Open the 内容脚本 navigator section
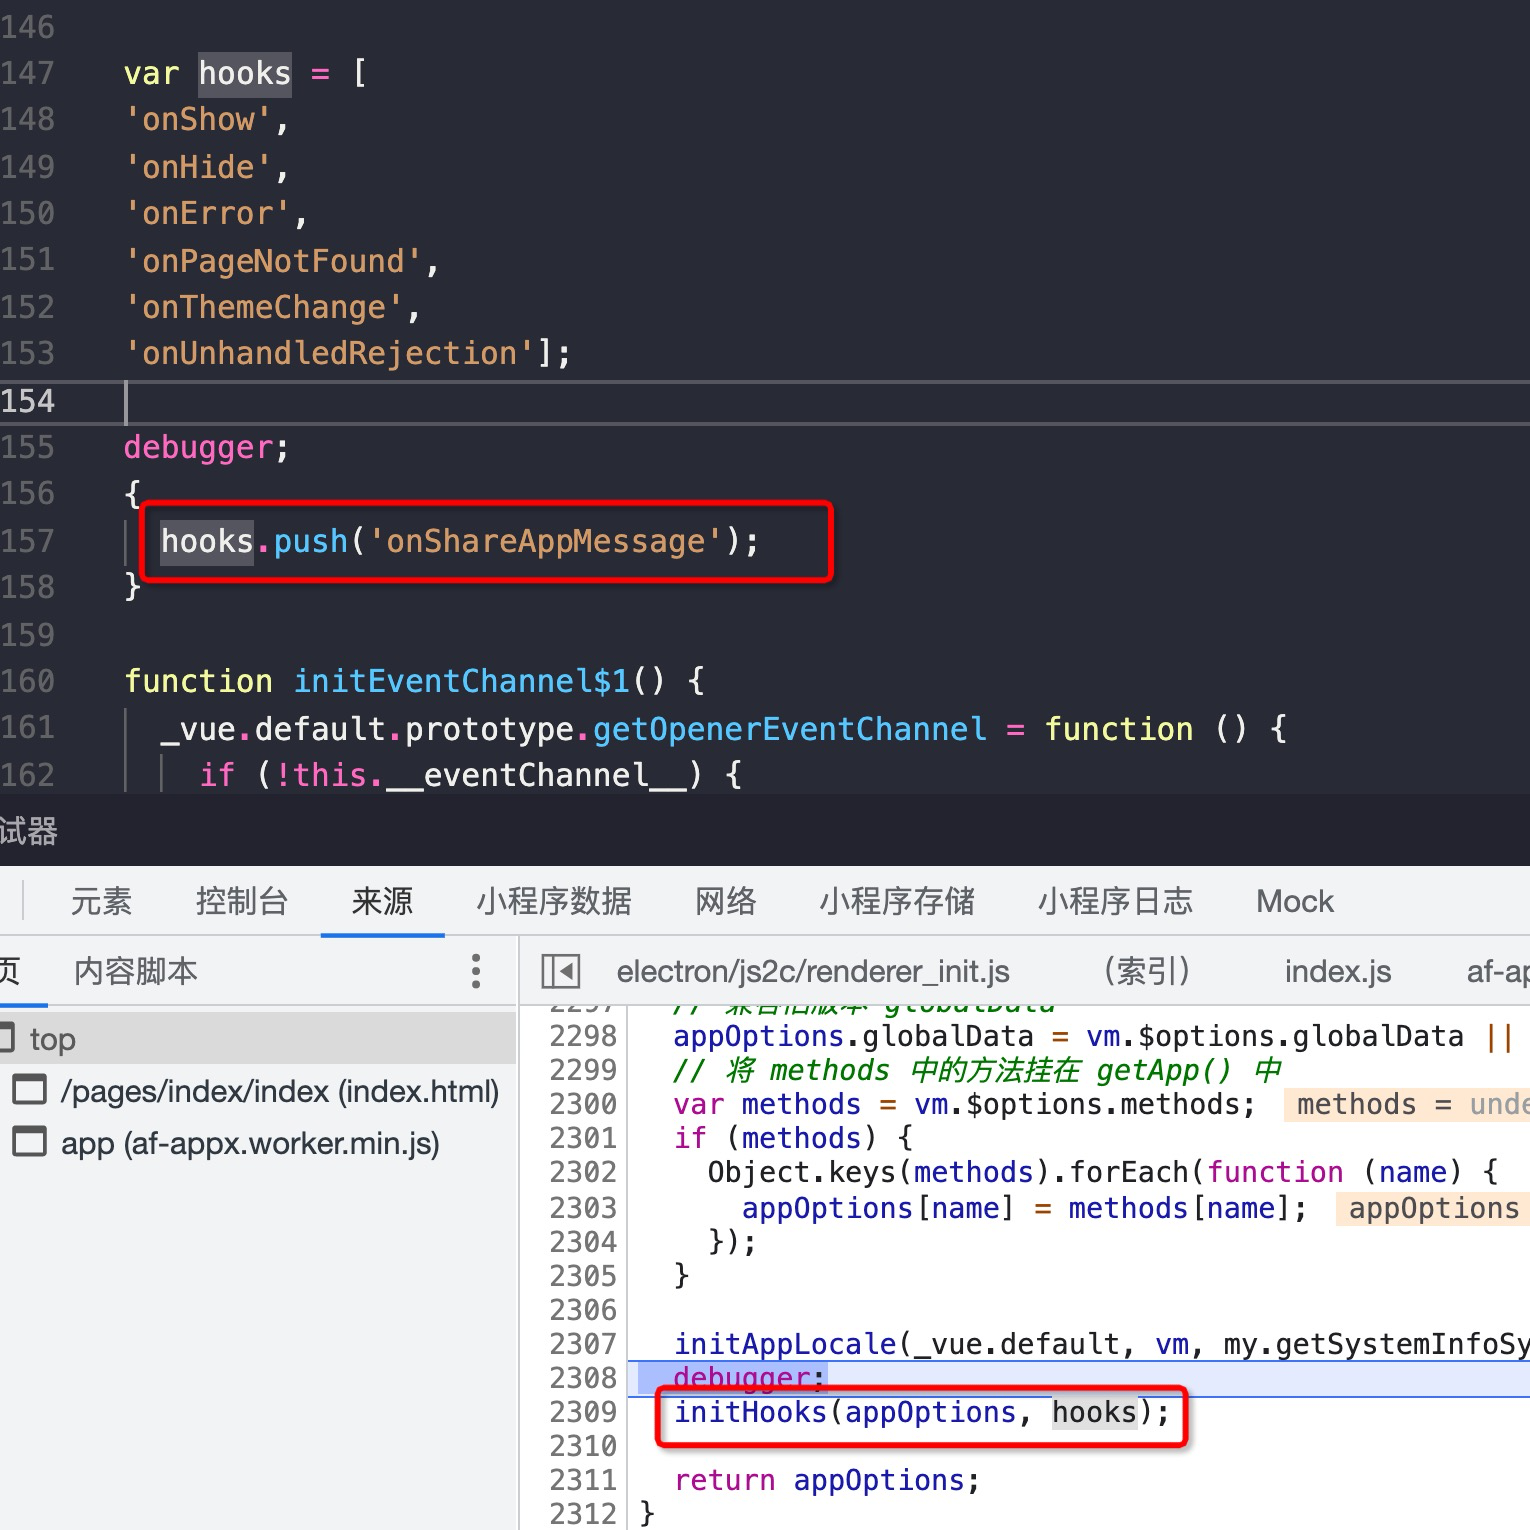Image resolution: width=1530 pixels, height=1530 pixels. pyautogui.click(x=135, y=971)
